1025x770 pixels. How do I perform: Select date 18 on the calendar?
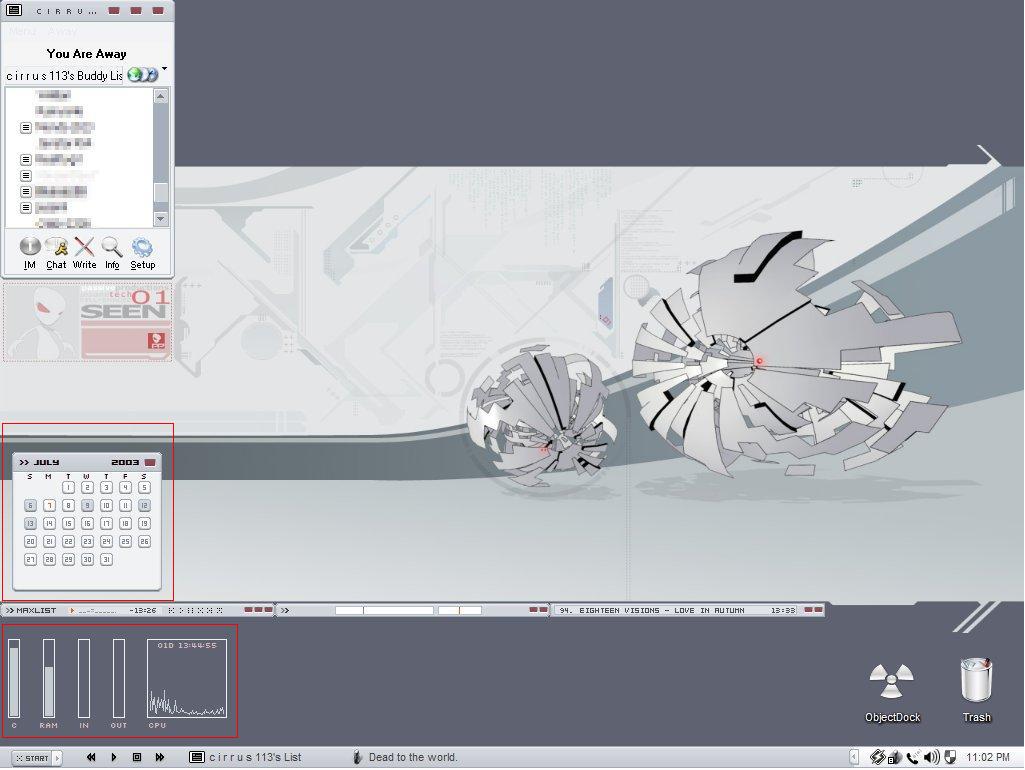point(126,523)
